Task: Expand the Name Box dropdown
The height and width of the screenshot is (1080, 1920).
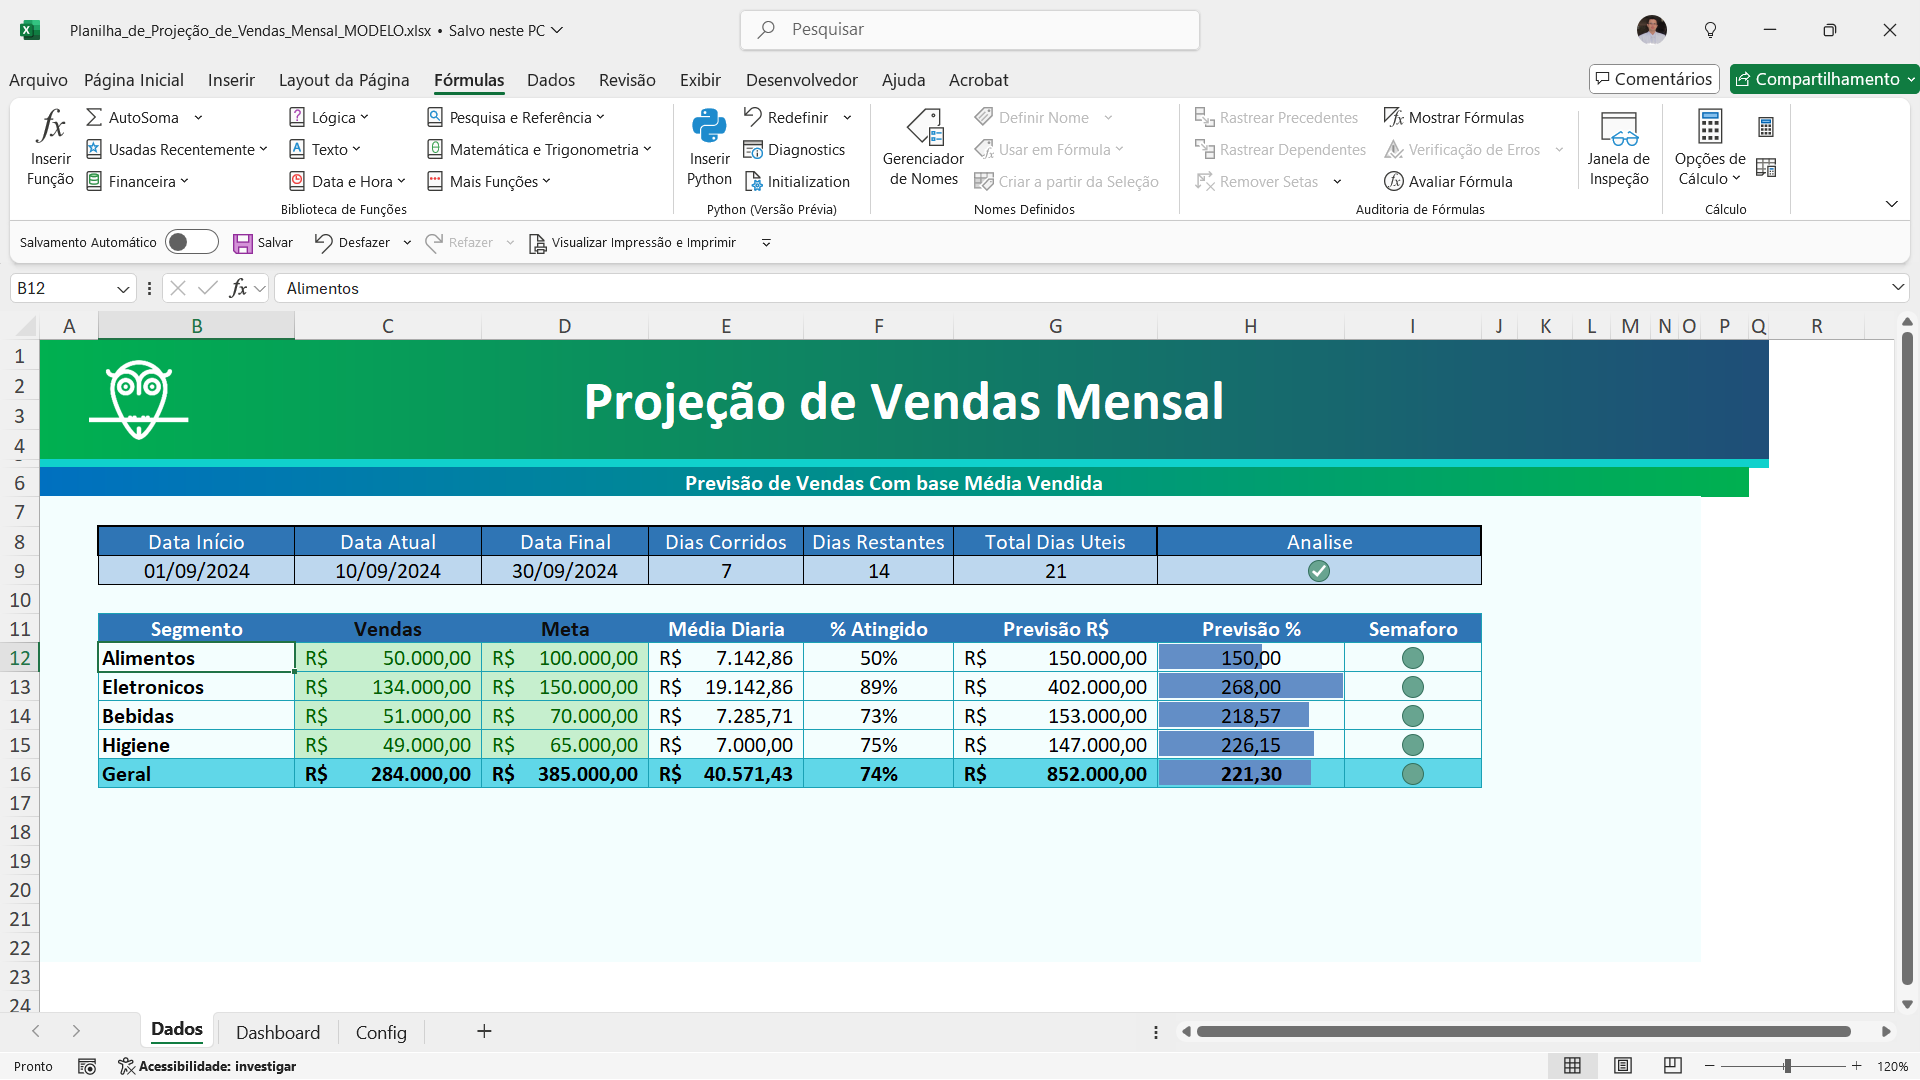Action: pos(123,289)
